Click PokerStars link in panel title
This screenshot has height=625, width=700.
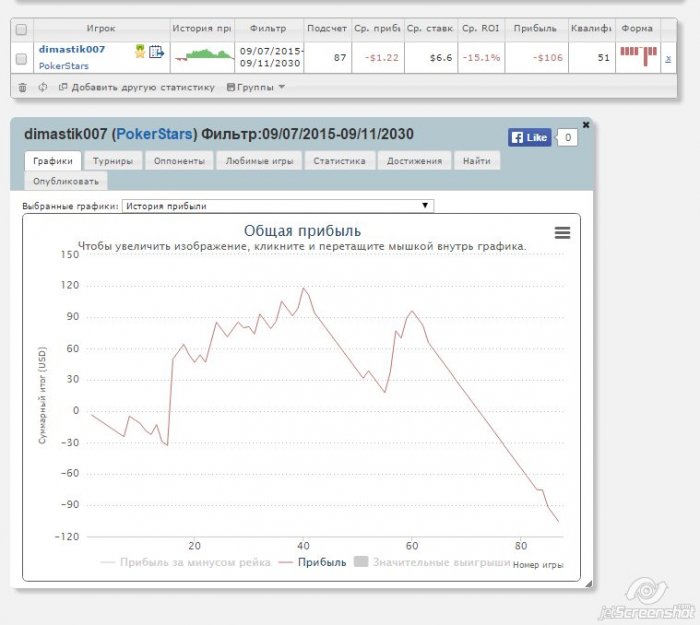click(x=154, y=134)
